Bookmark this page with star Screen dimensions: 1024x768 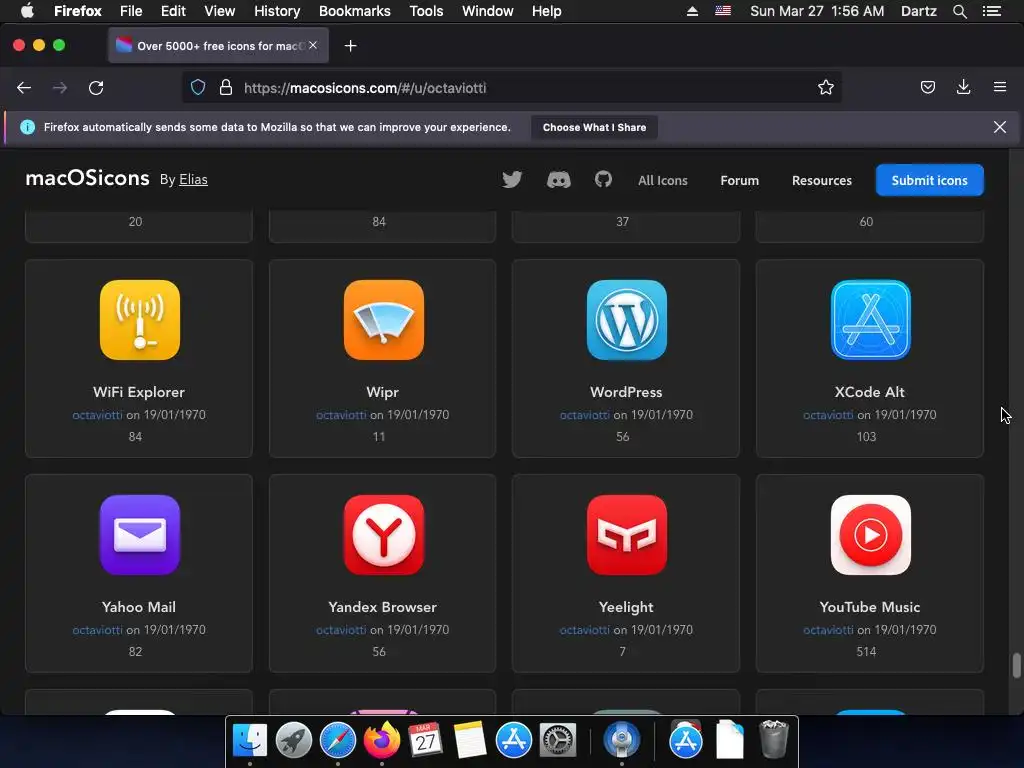825,88
